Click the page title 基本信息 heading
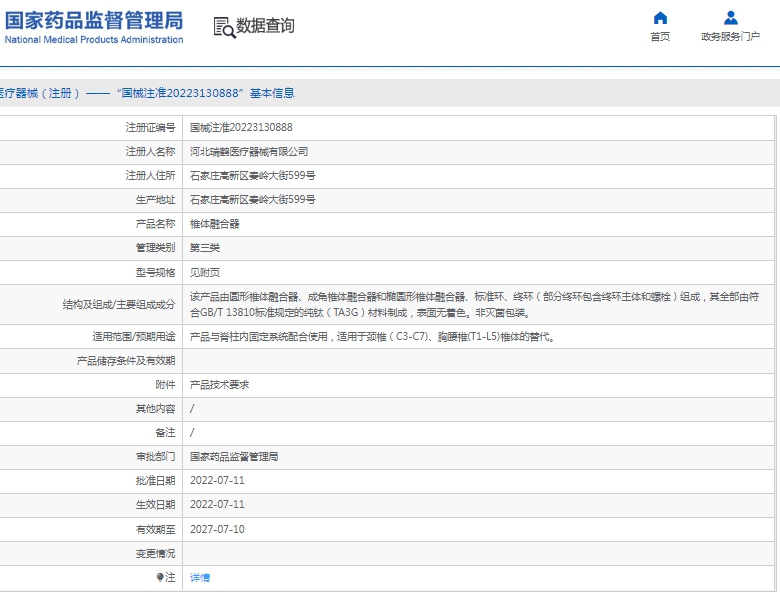780x599 pixels. coord(272,93)
